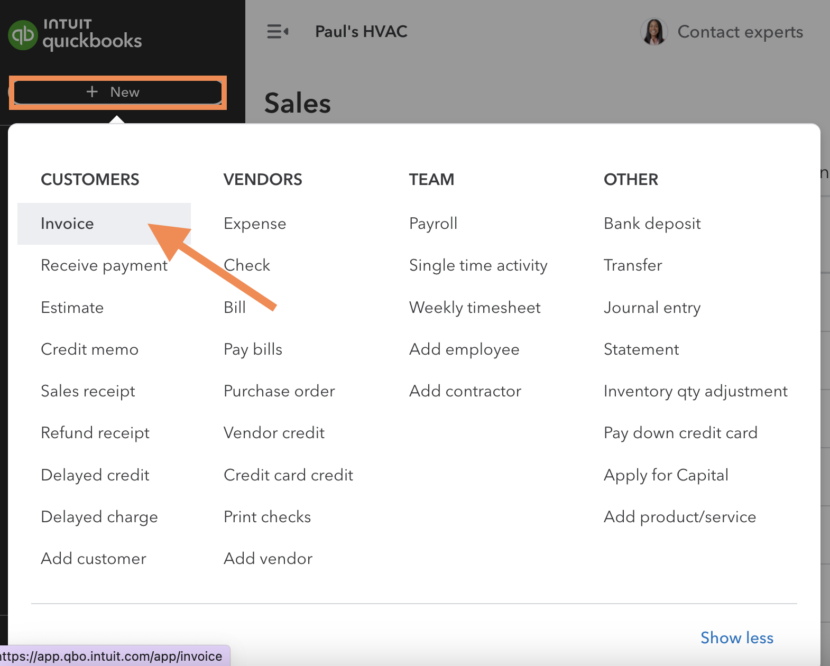Image resolution: width=830 pixels, height=666 pixels.
Task: Create a new Invoice
Action: (67, 223)
